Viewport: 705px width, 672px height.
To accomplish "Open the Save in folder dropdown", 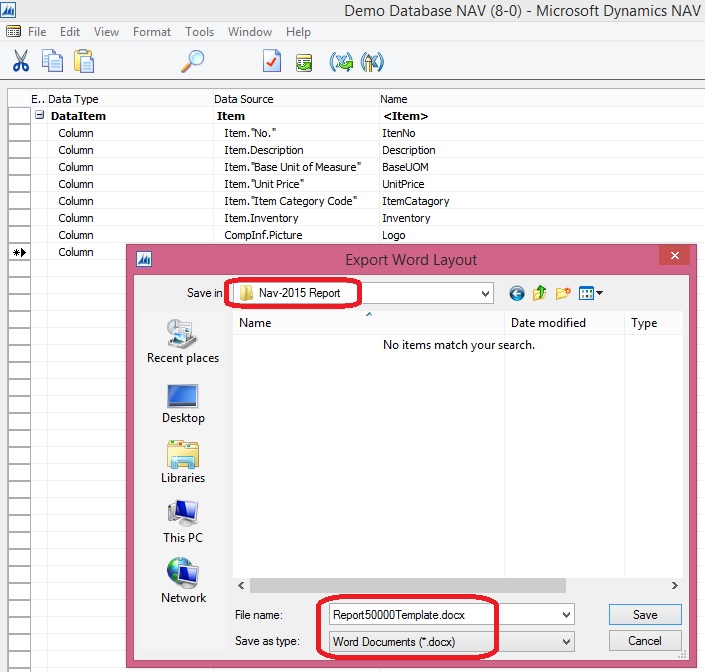I will [x=486, y=293].
